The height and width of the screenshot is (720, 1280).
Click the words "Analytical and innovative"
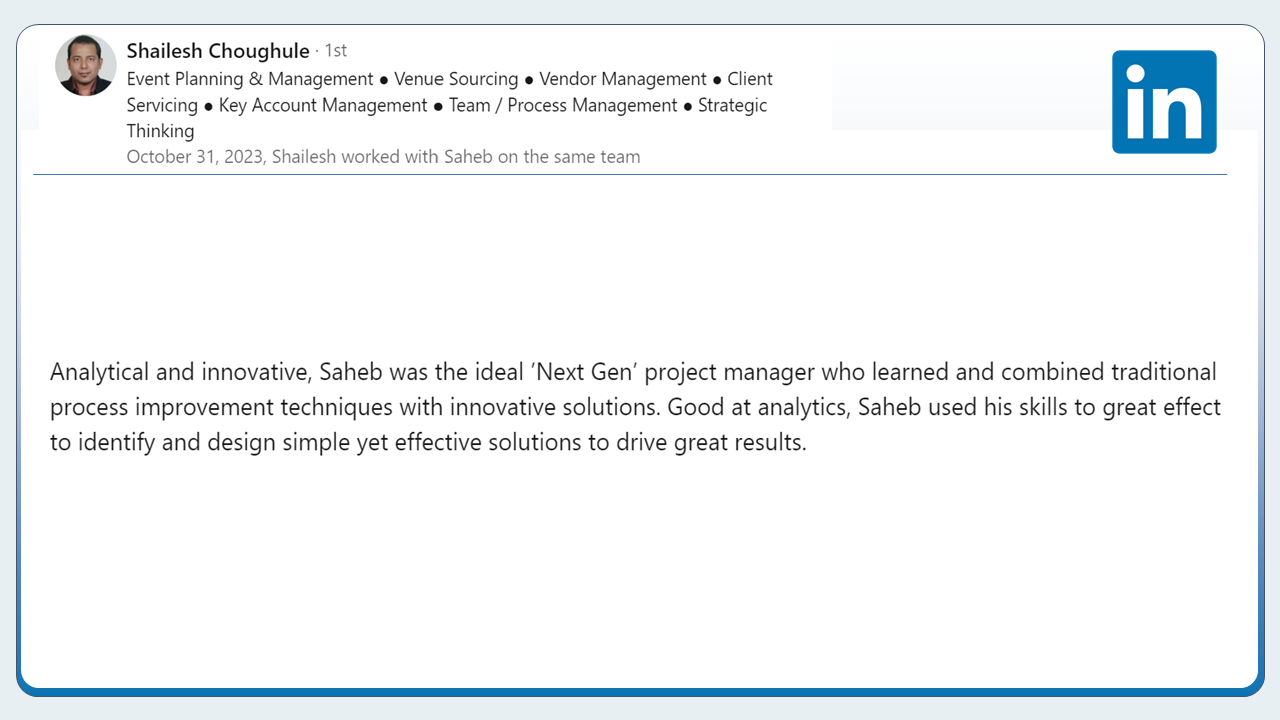[179, 373]
